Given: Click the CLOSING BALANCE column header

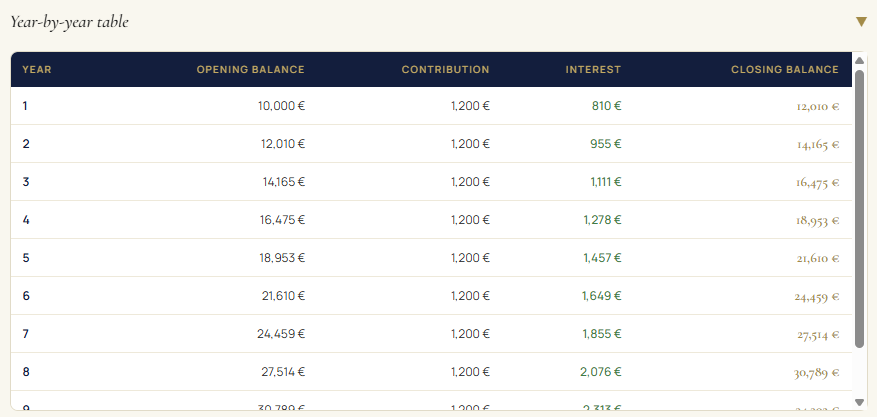Looking at the screenshot, I should coord(784,70).
